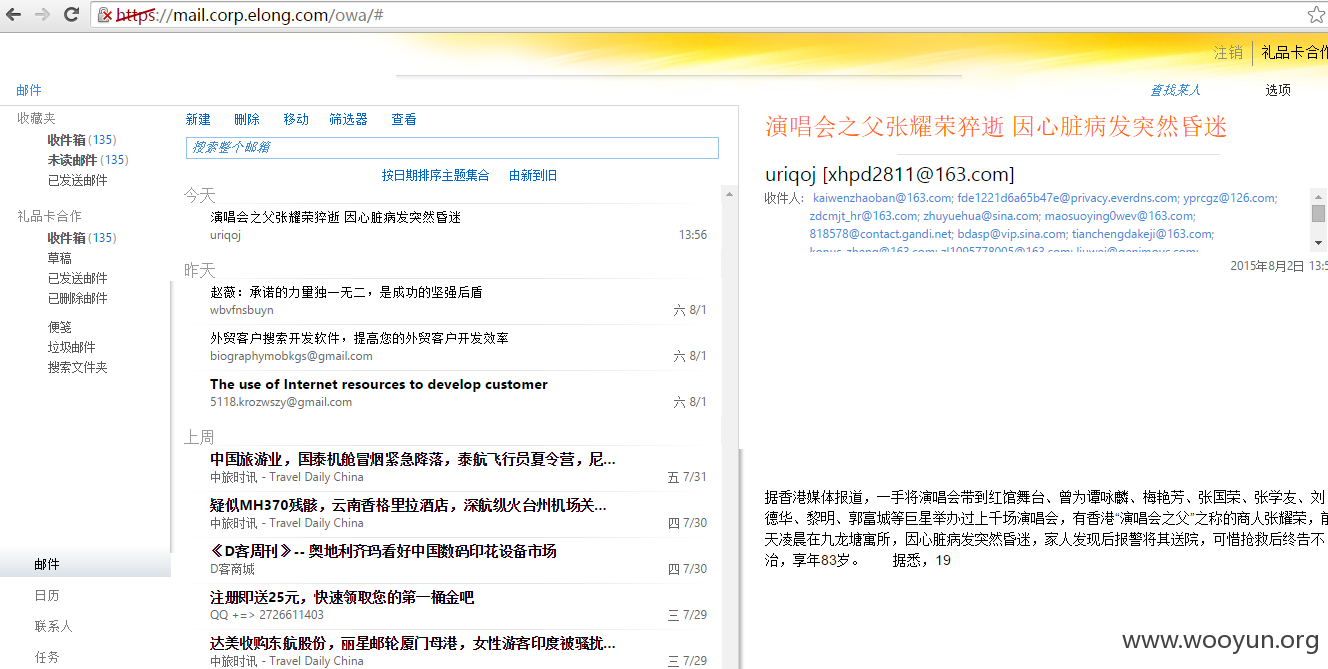Viewport: 1328px width, 669px height.
Task: Open the 查看 view menu
Action: [x=404, y=119]
